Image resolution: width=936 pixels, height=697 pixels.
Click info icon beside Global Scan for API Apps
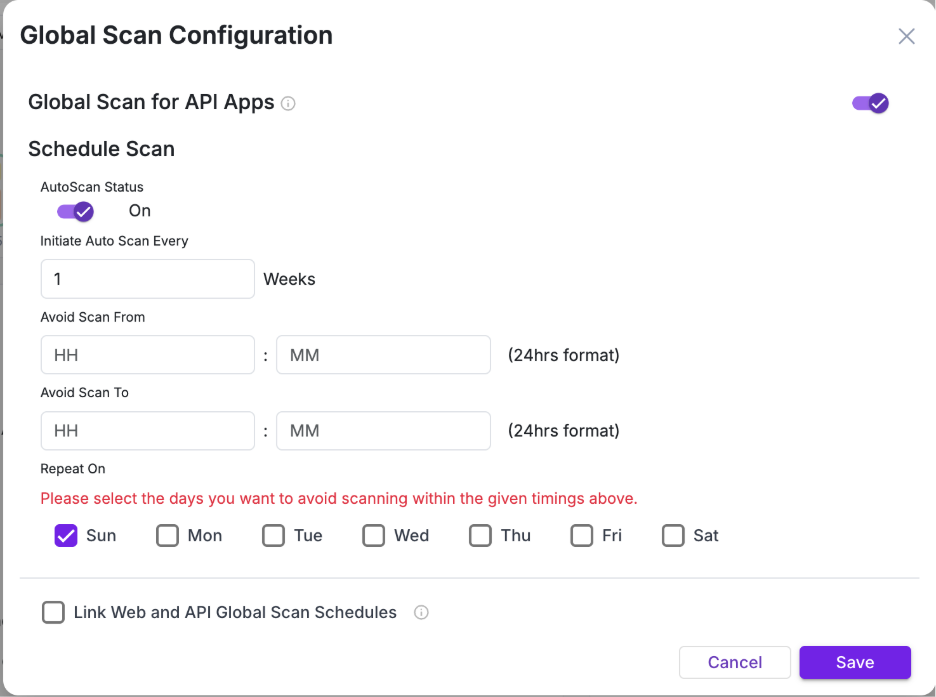pos(288,103)
